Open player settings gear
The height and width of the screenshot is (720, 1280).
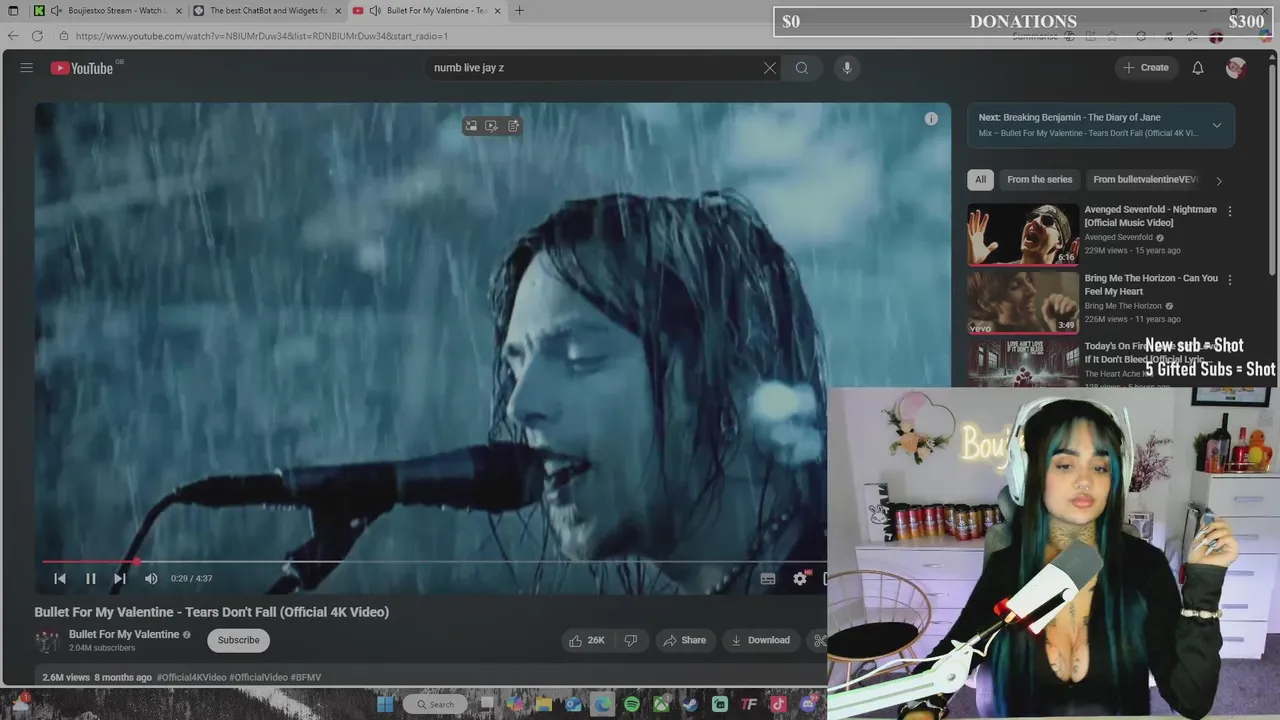(x=800, y=578)
